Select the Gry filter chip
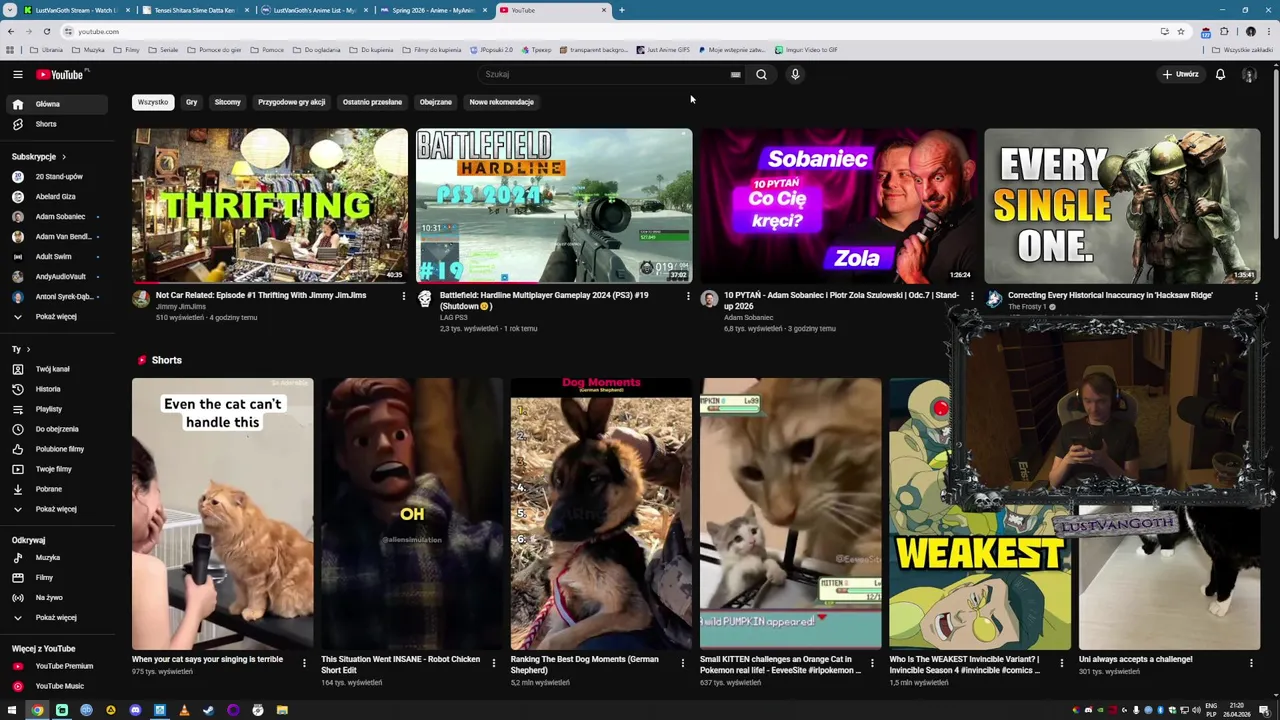 point(191,102)
